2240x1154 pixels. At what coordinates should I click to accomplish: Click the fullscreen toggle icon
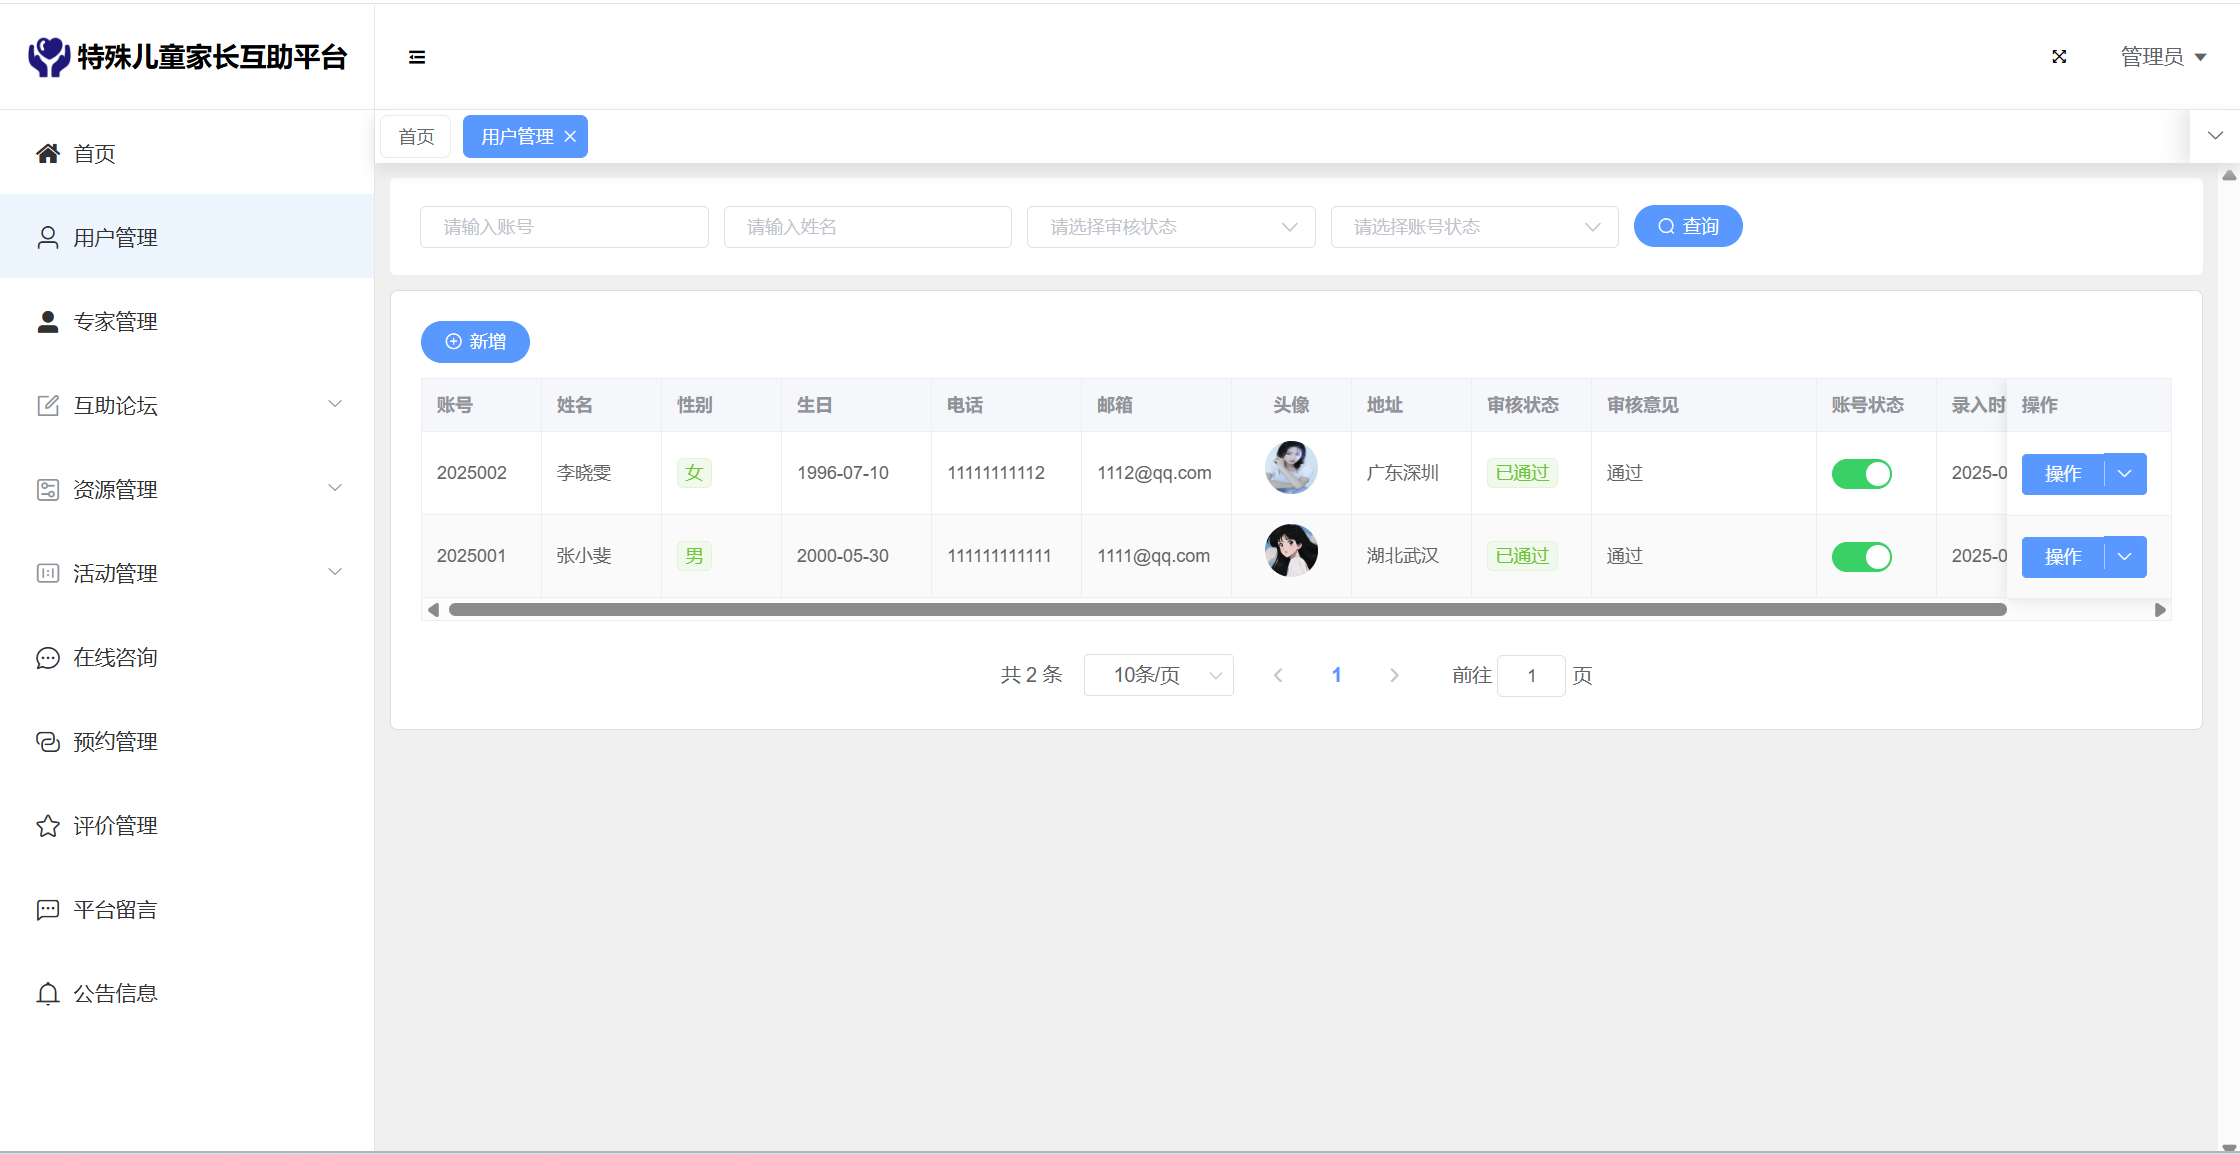(x=2059, y=57)
